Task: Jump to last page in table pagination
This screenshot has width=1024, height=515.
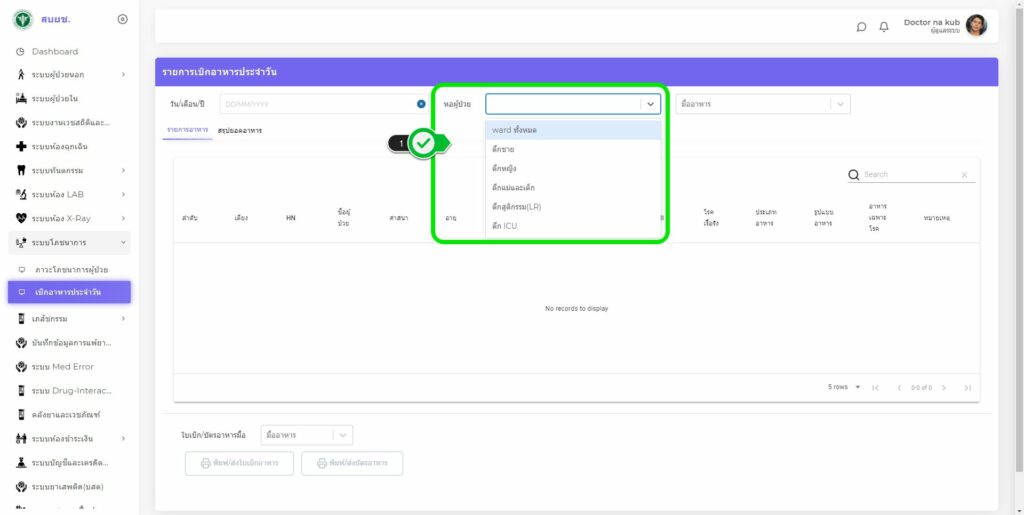Action: pos(967,387)
